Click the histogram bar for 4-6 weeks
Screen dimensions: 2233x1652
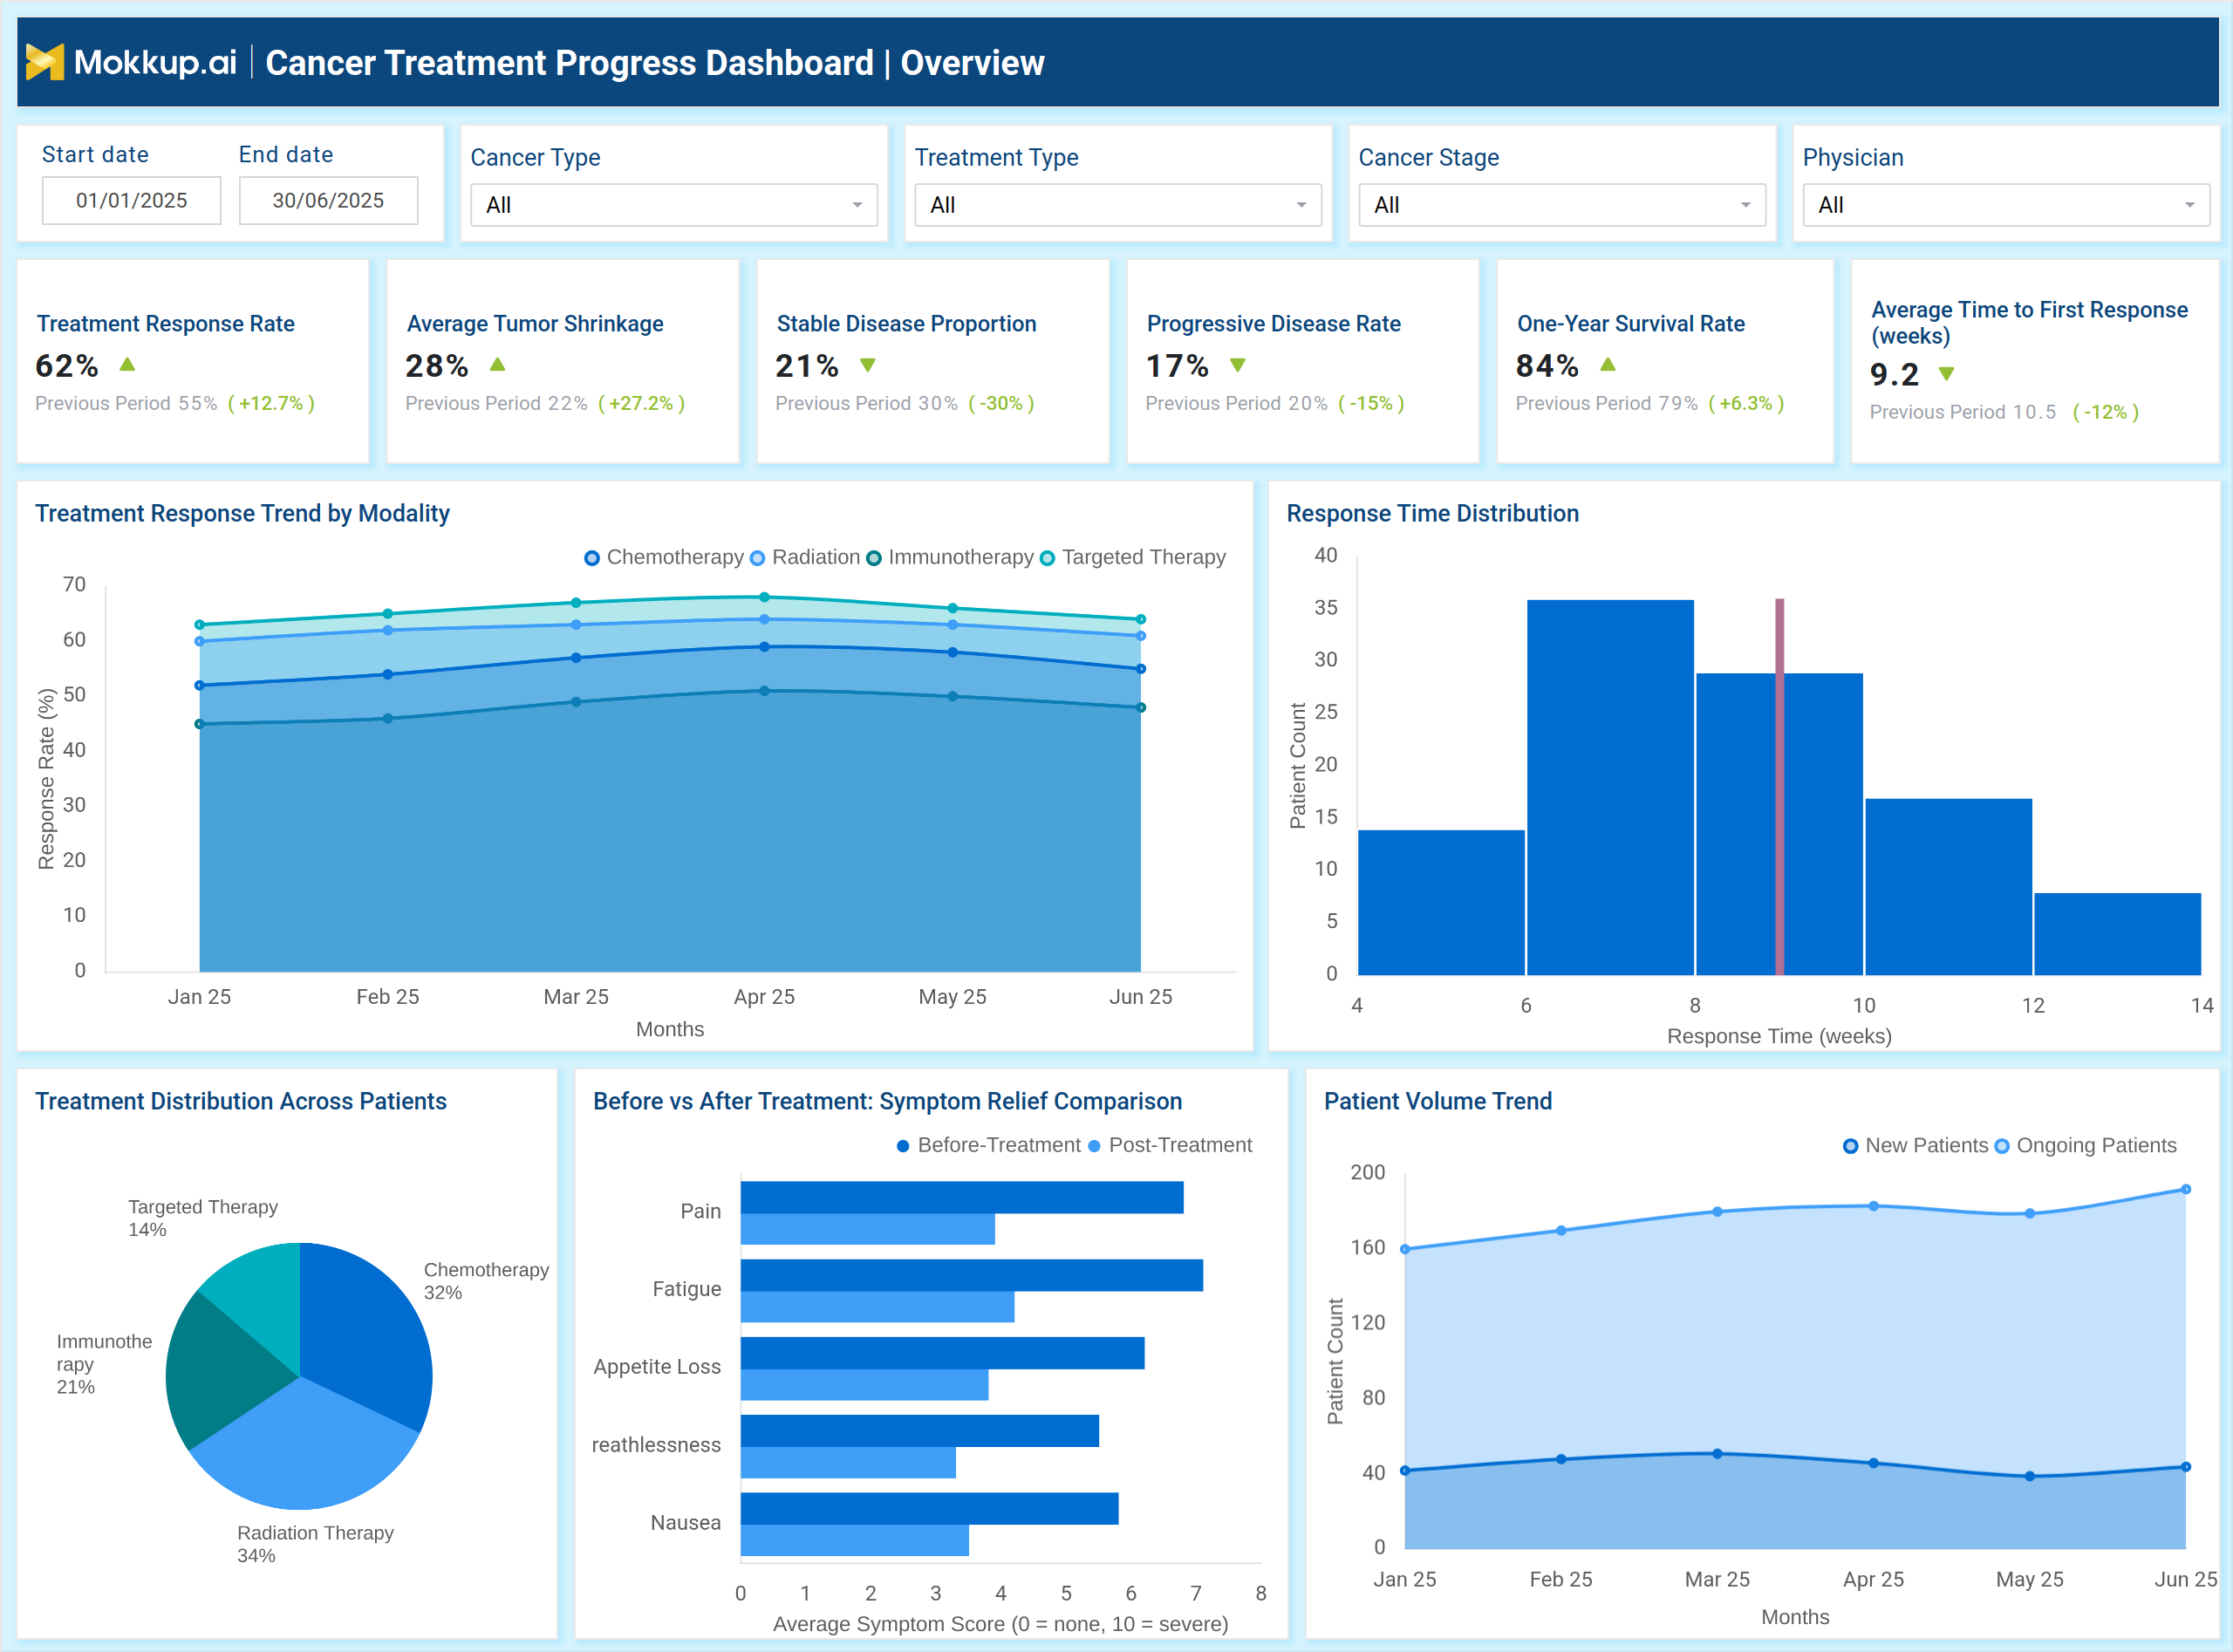[1441, 902]
